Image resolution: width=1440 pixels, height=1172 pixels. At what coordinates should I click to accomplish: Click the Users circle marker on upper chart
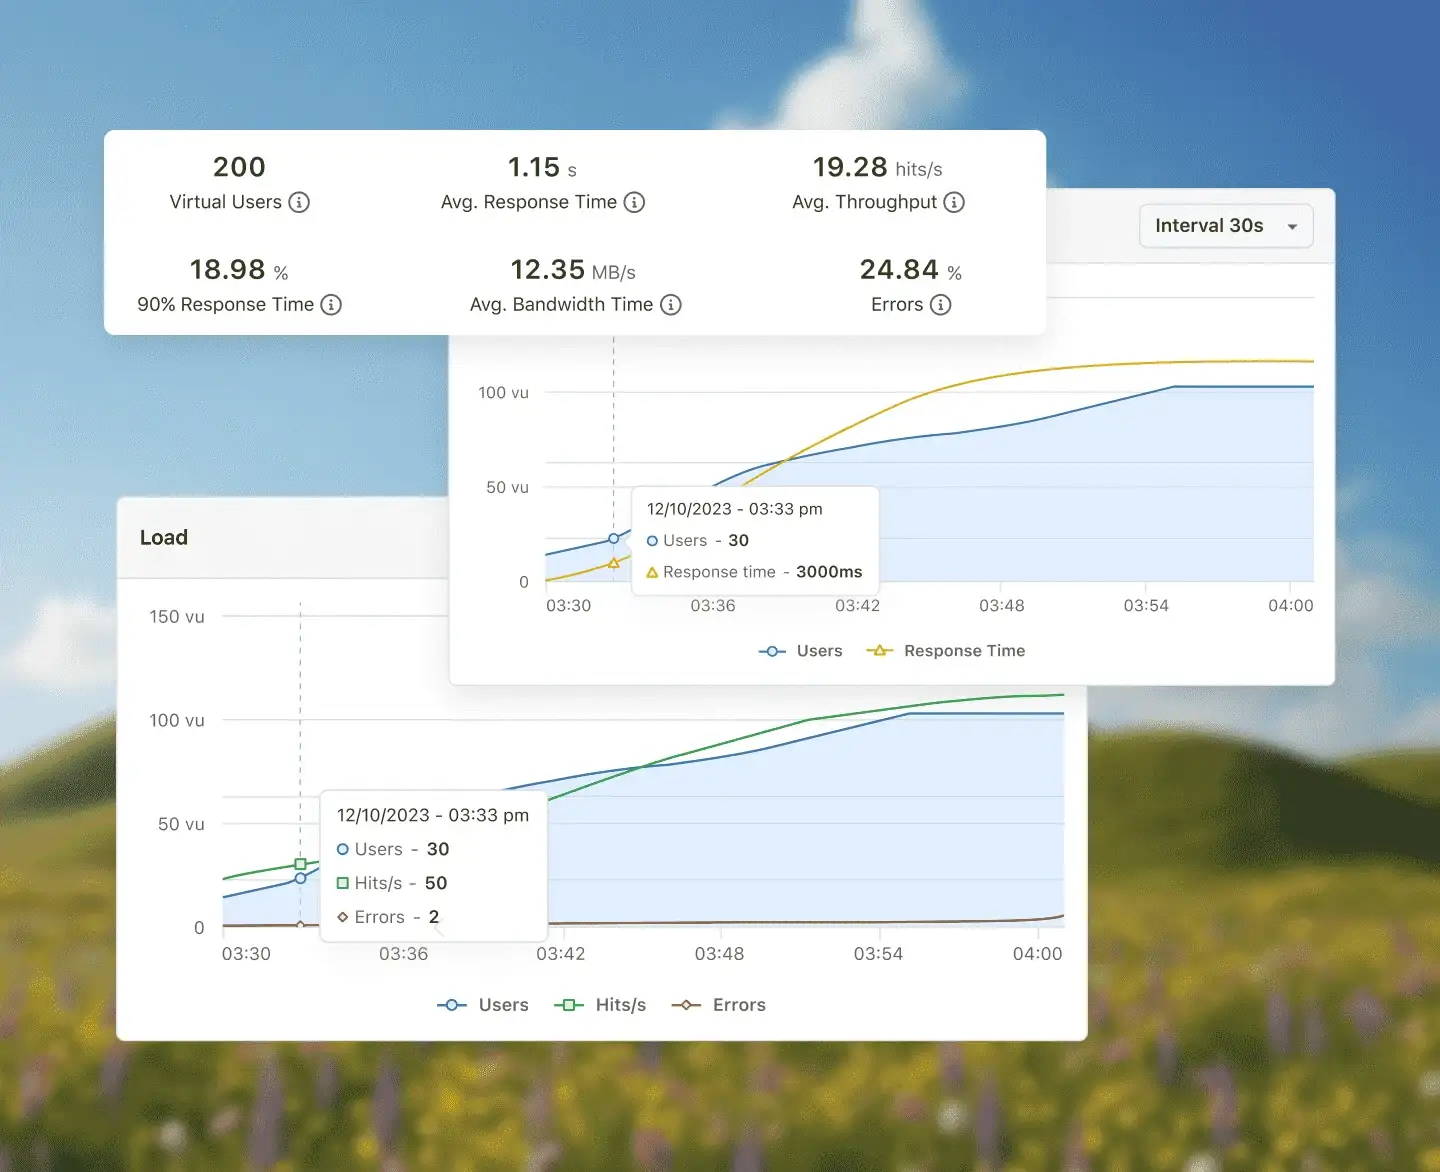click(614, 538)
